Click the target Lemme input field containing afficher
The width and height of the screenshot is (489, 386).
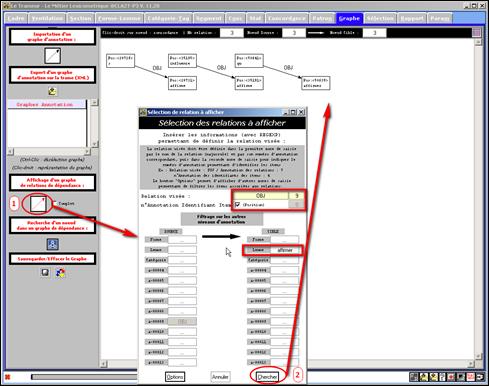coord(285,250)
